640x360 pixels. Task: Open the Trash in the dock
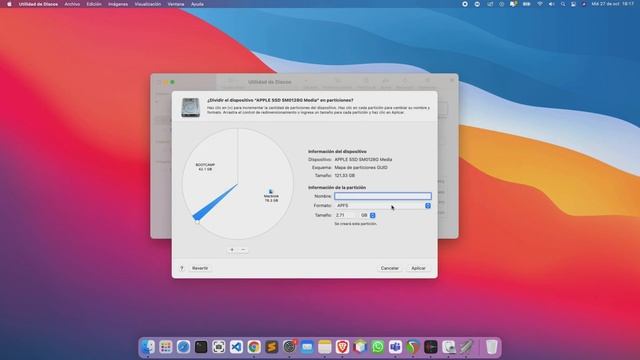click(491, 347)
